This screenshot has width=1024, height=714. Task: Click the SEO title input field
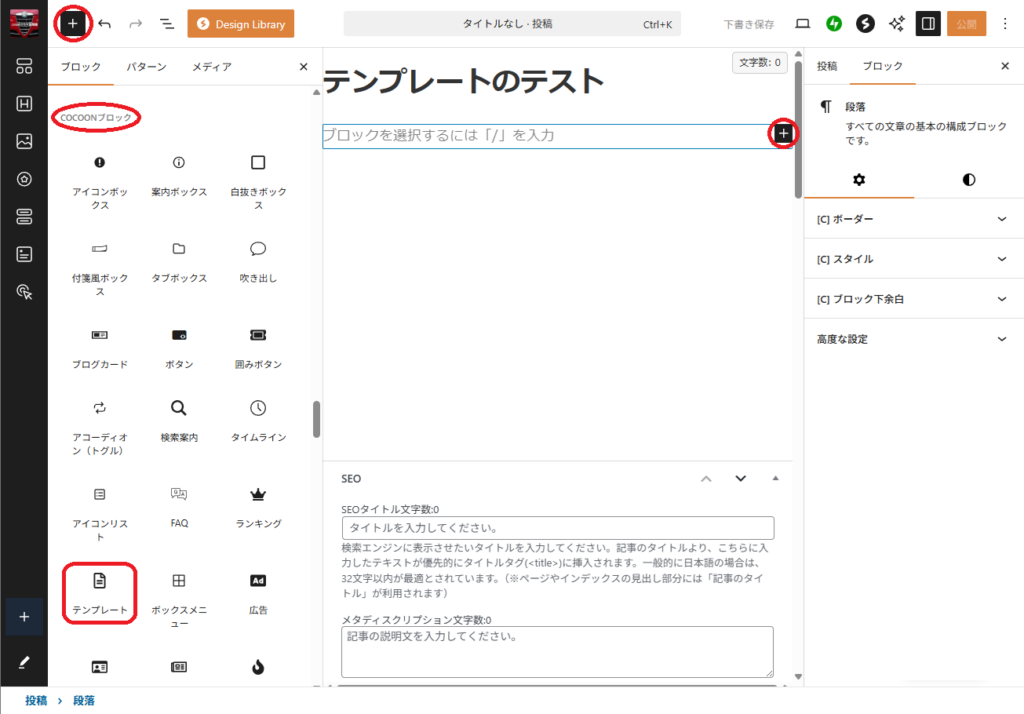pos(558,528)
